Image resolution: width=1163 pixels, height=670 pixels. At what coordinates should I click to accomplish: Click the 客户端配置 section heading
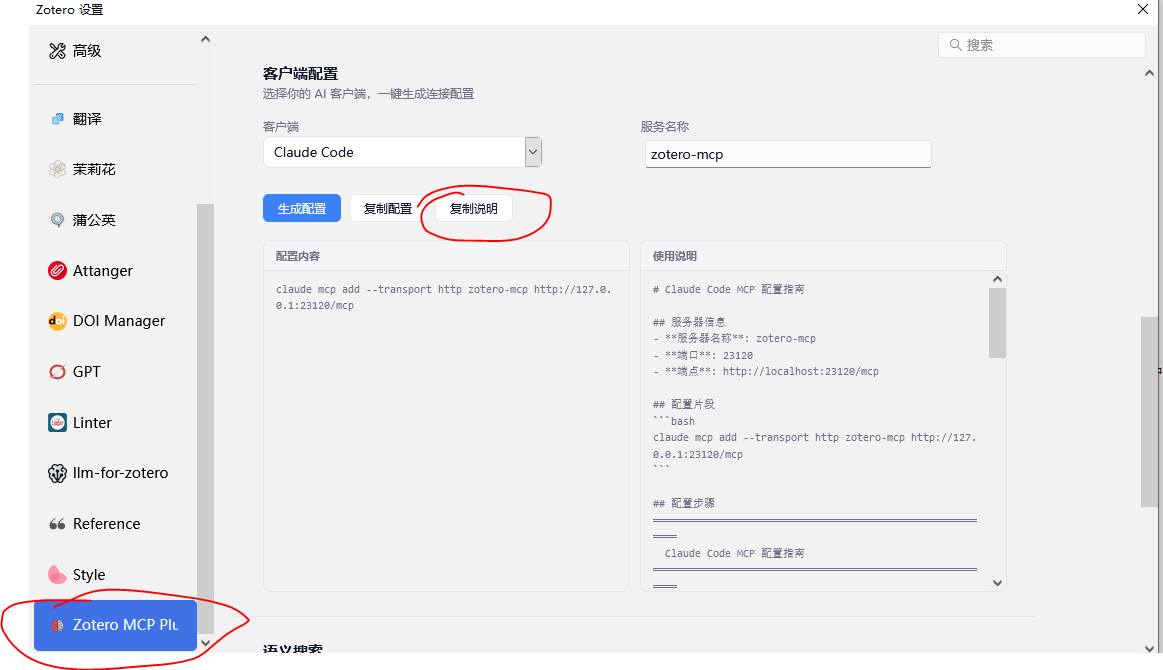[300, 73]
